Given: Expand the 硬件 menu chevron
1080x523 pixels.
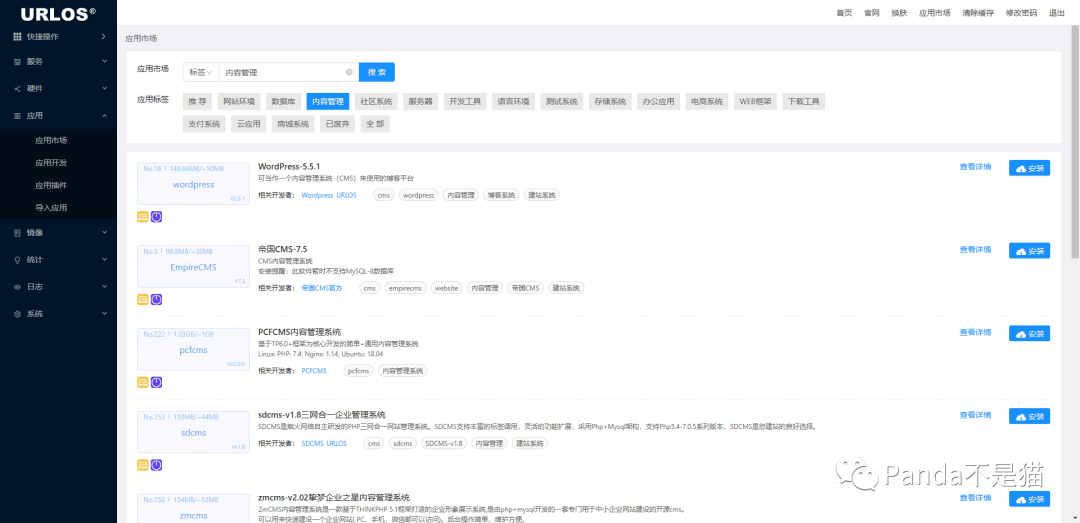Looking at the screenshot, I should coord(105,89).
